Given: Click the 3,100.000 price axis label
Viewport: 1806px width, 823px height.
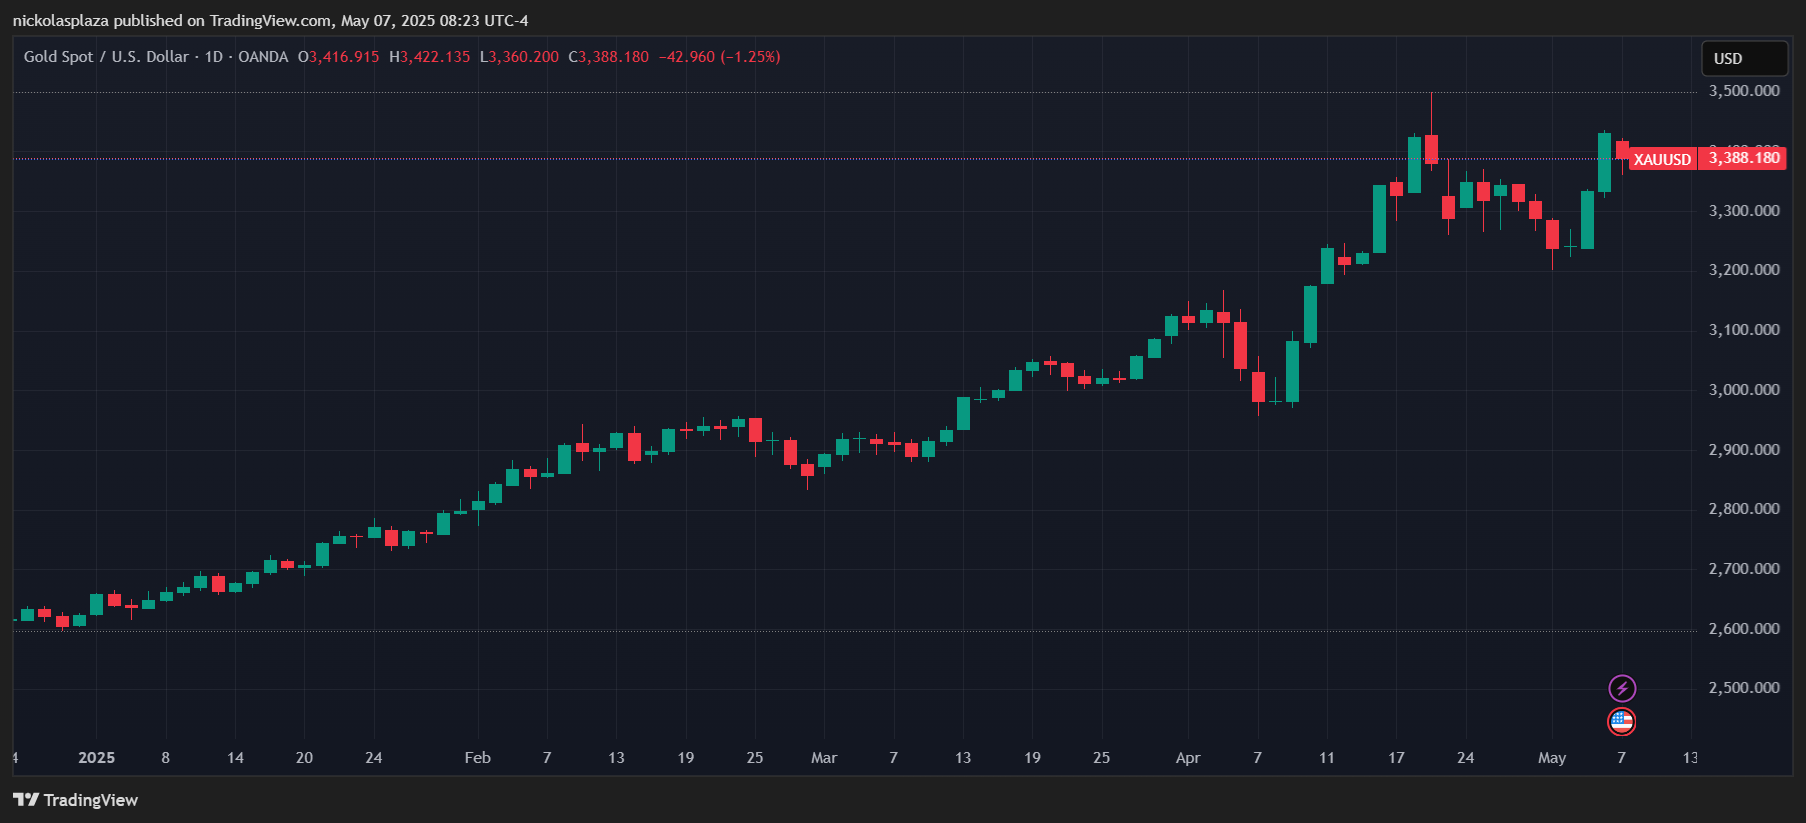Looking at the screenshot, I should (1744, 330).
